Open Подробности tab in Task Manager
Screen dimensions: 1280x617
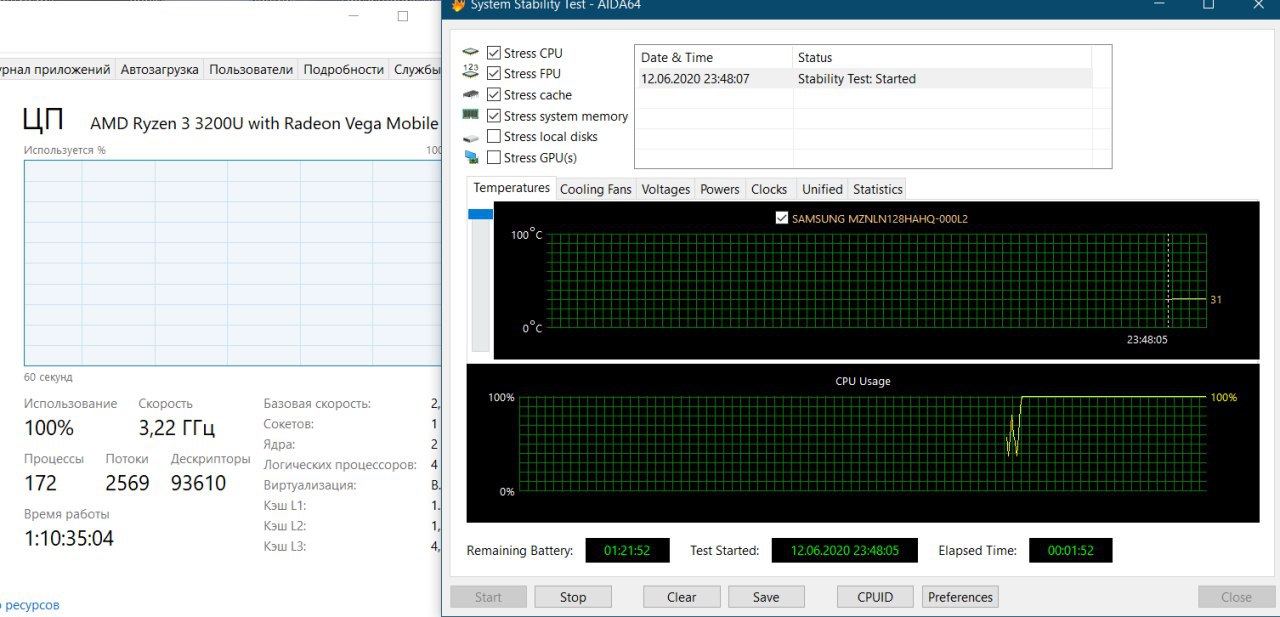tap(343, 70)
